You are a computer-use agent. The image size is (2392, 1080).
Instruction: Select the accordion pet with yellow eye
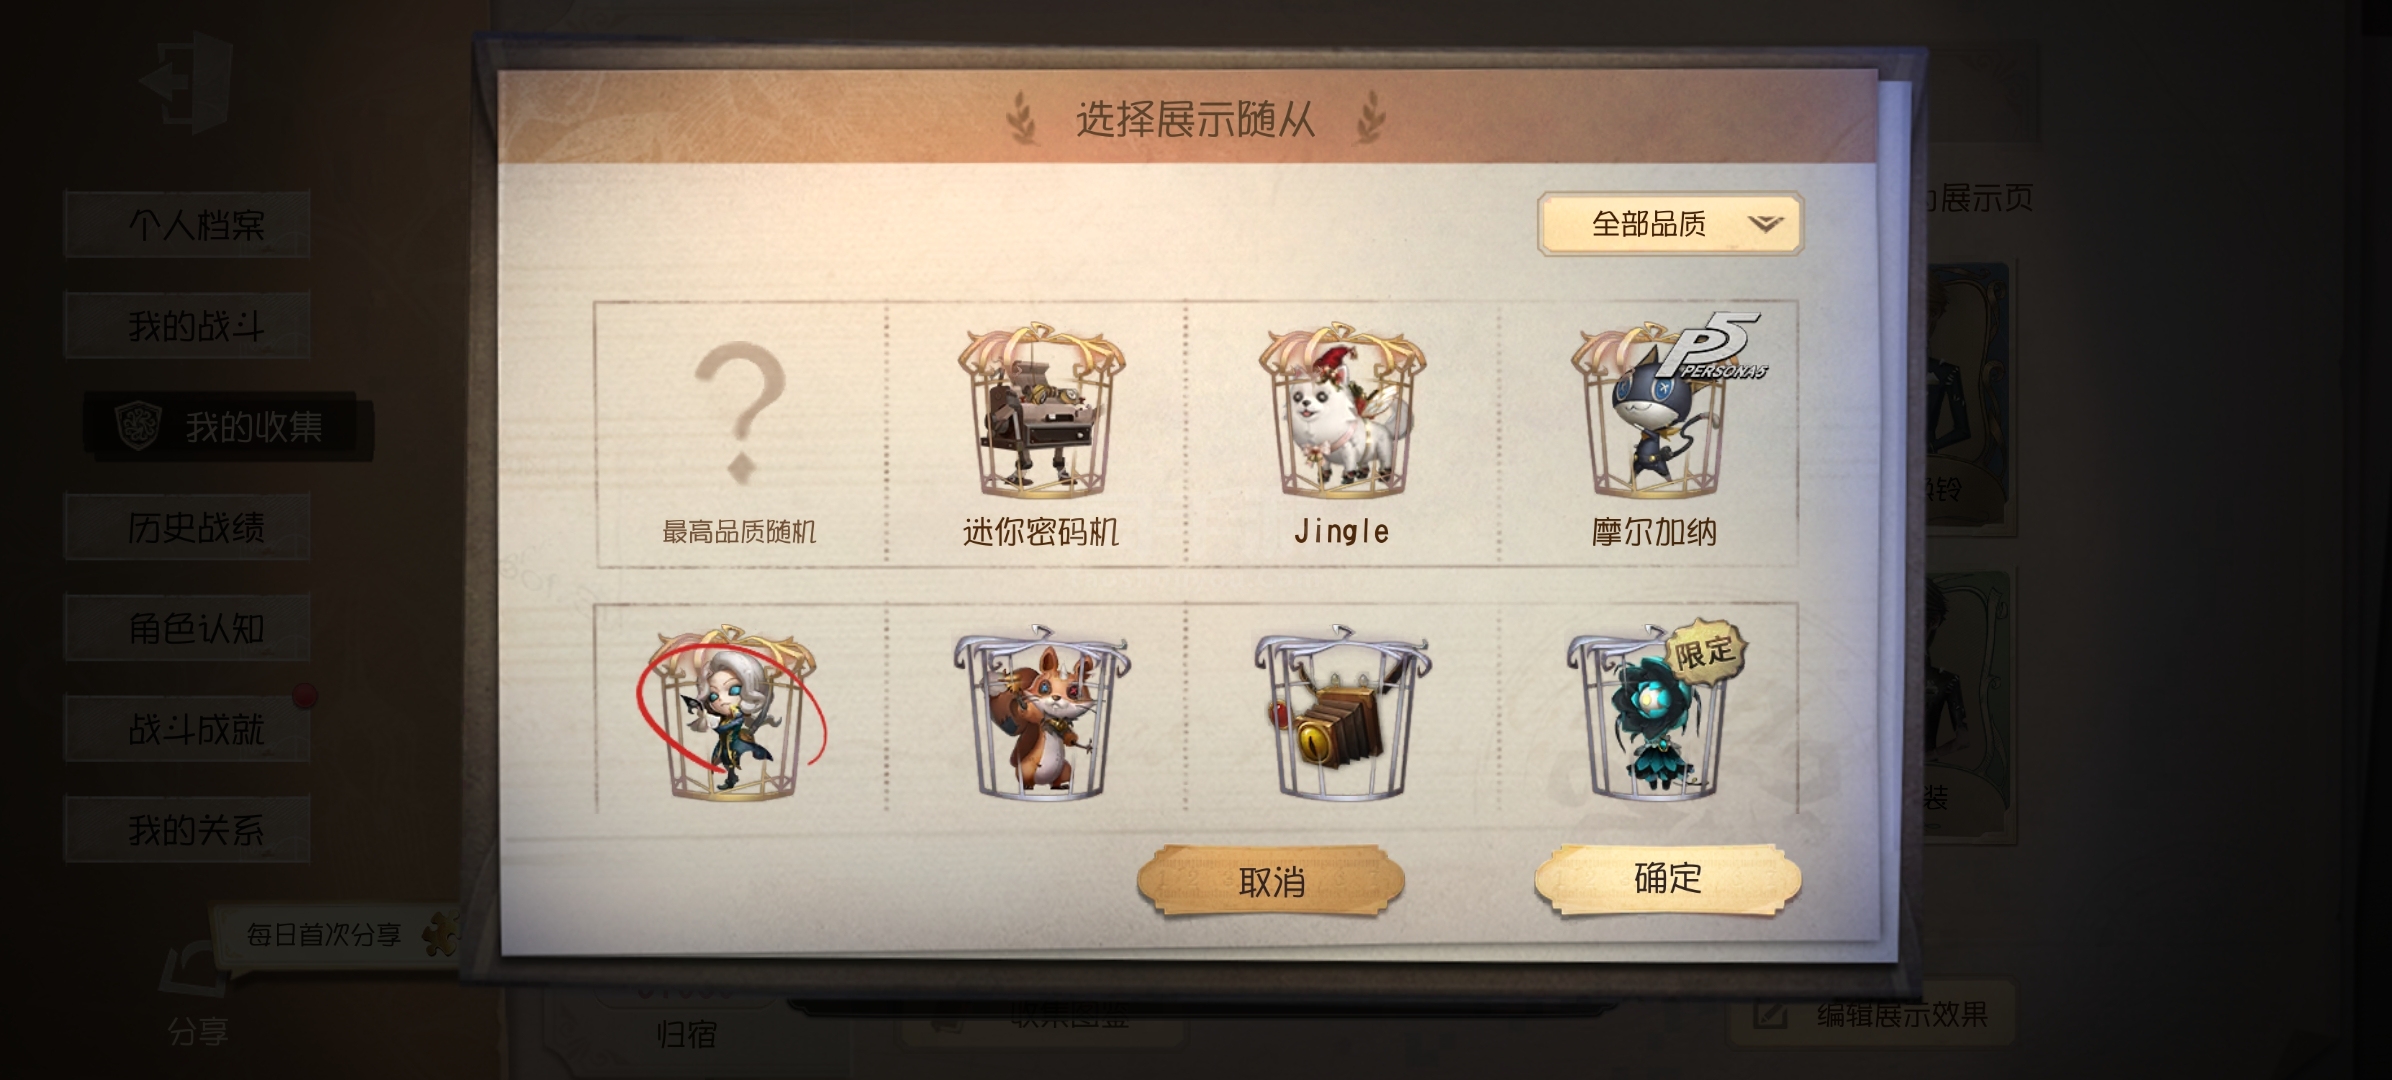pyautogui.click(x=1341, y=710)
